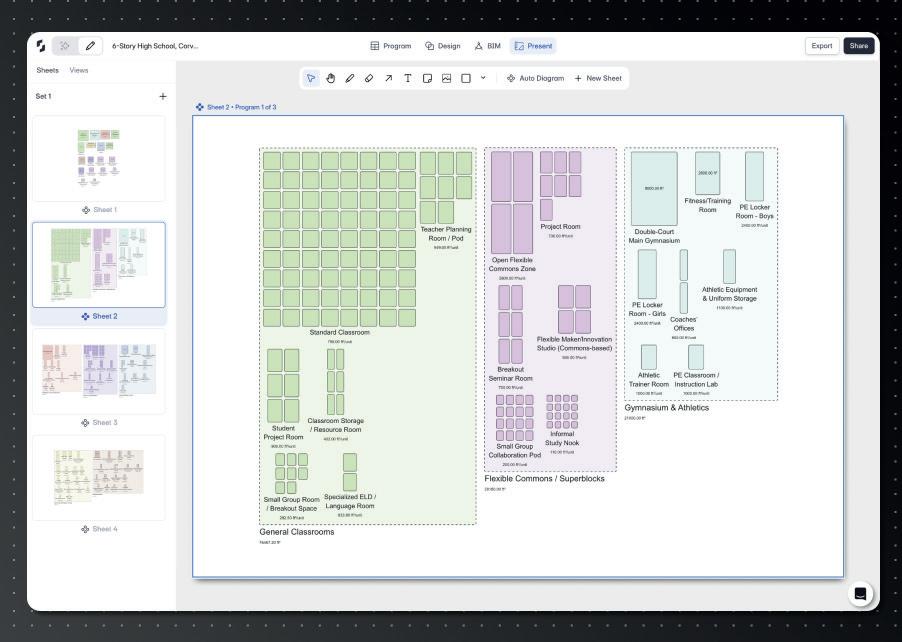Click Small Group Collaboration Pod label
Viewport: 902px width, 642px height.
coord(515,450)
